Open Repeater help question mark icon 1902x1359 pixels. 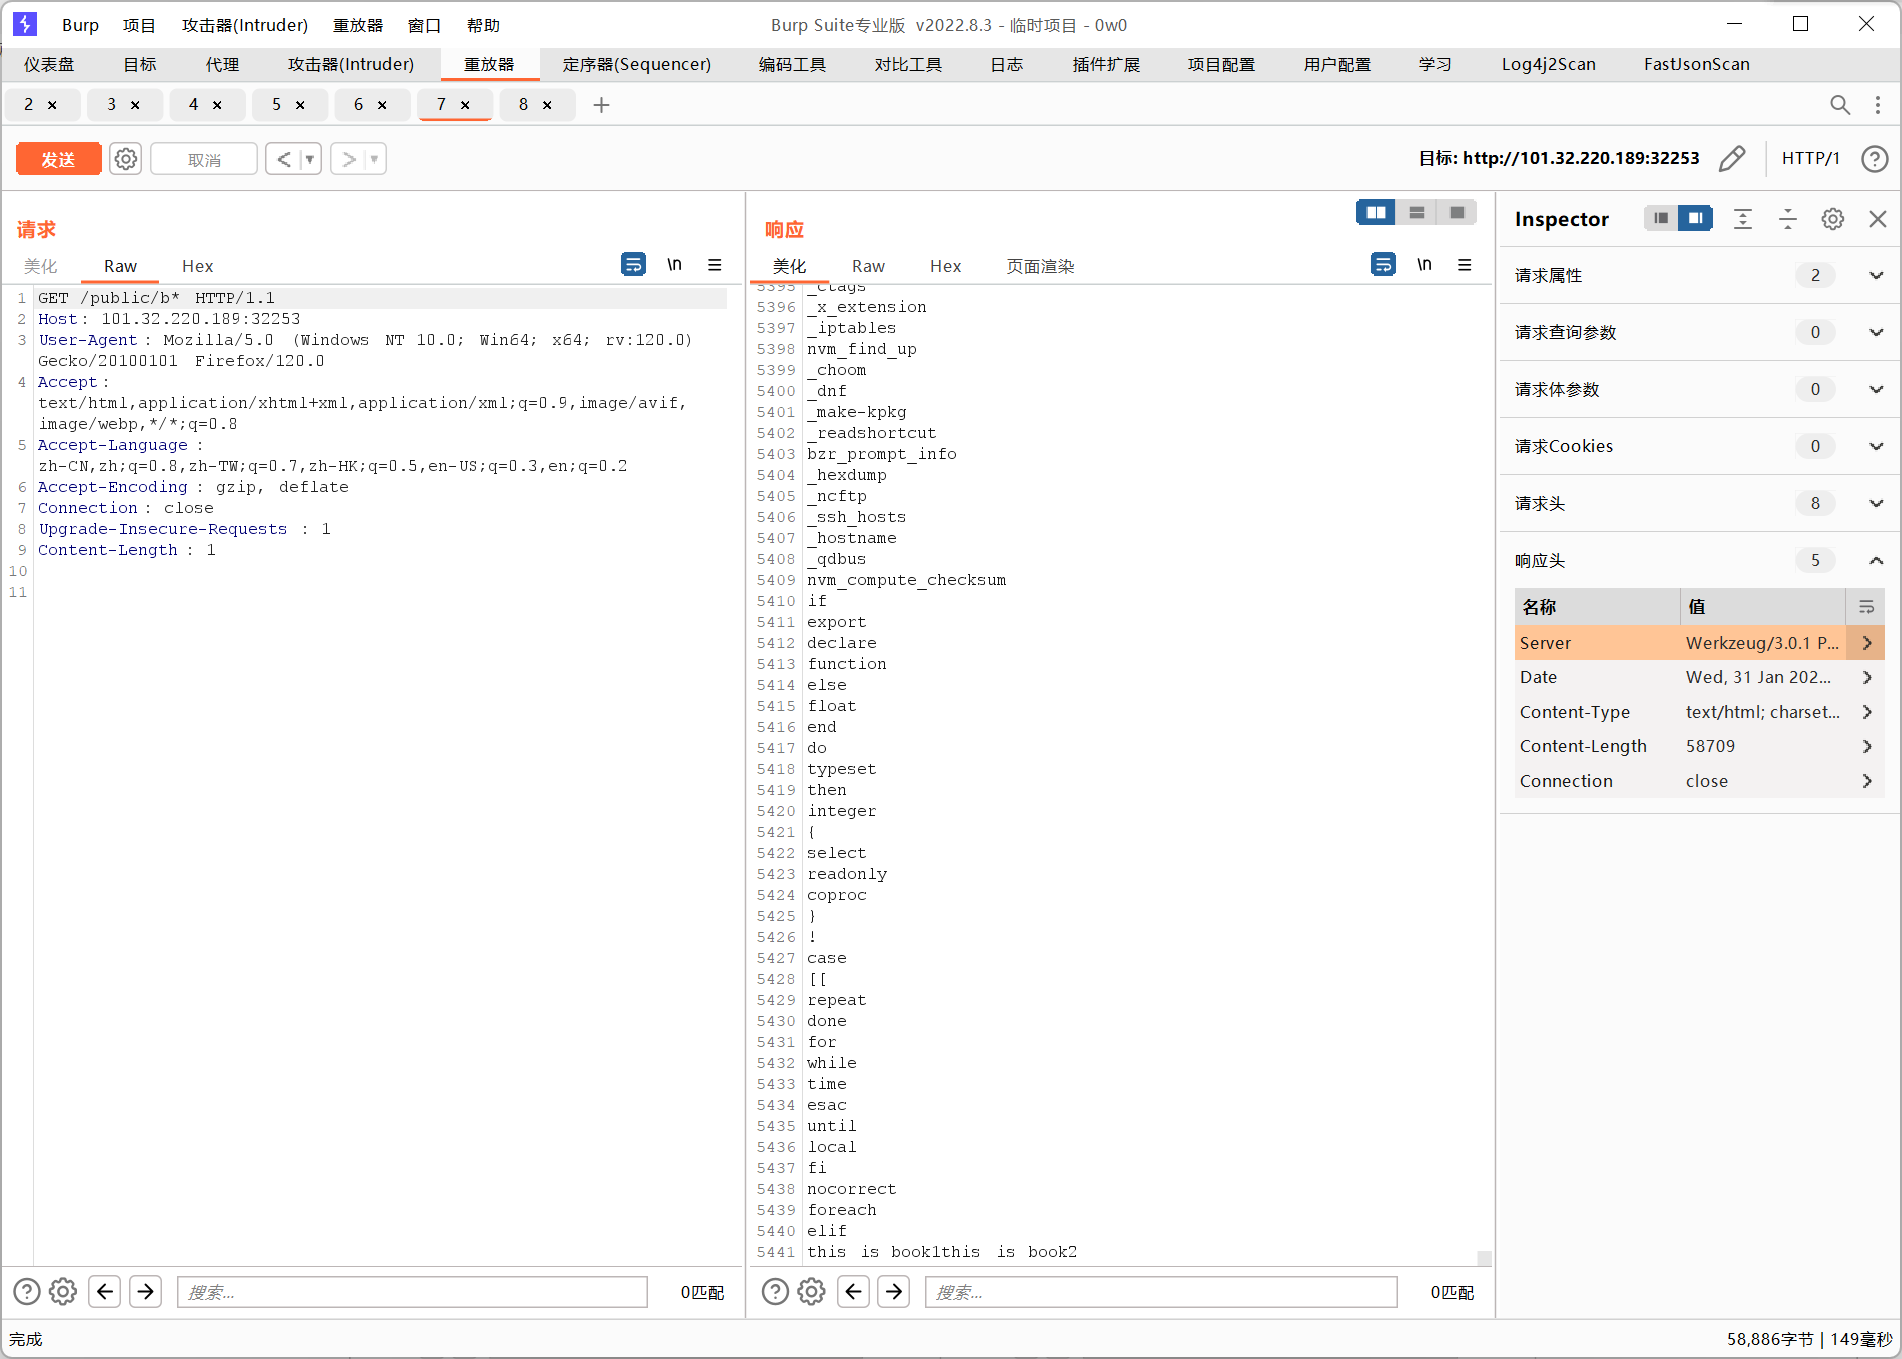coord(1875,158)
